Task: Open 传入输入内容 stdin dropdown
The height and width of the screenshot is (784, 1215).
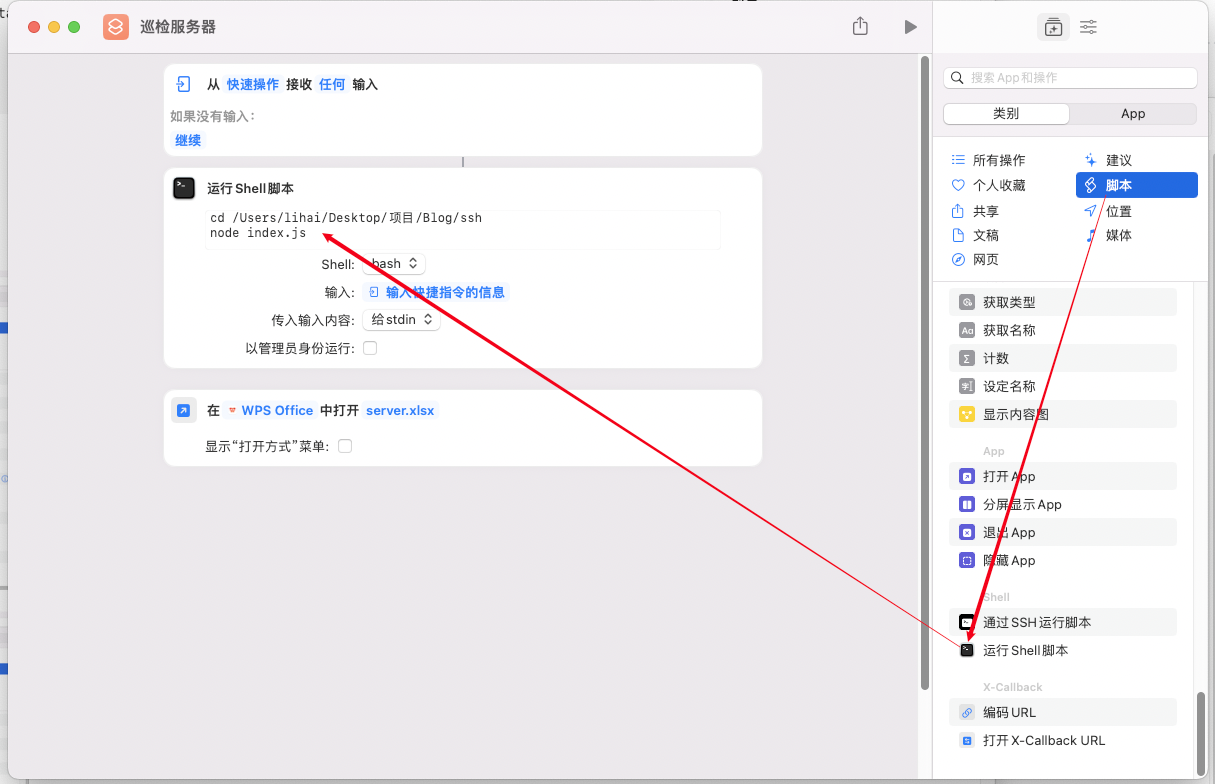Action: (x=401, y=320)
